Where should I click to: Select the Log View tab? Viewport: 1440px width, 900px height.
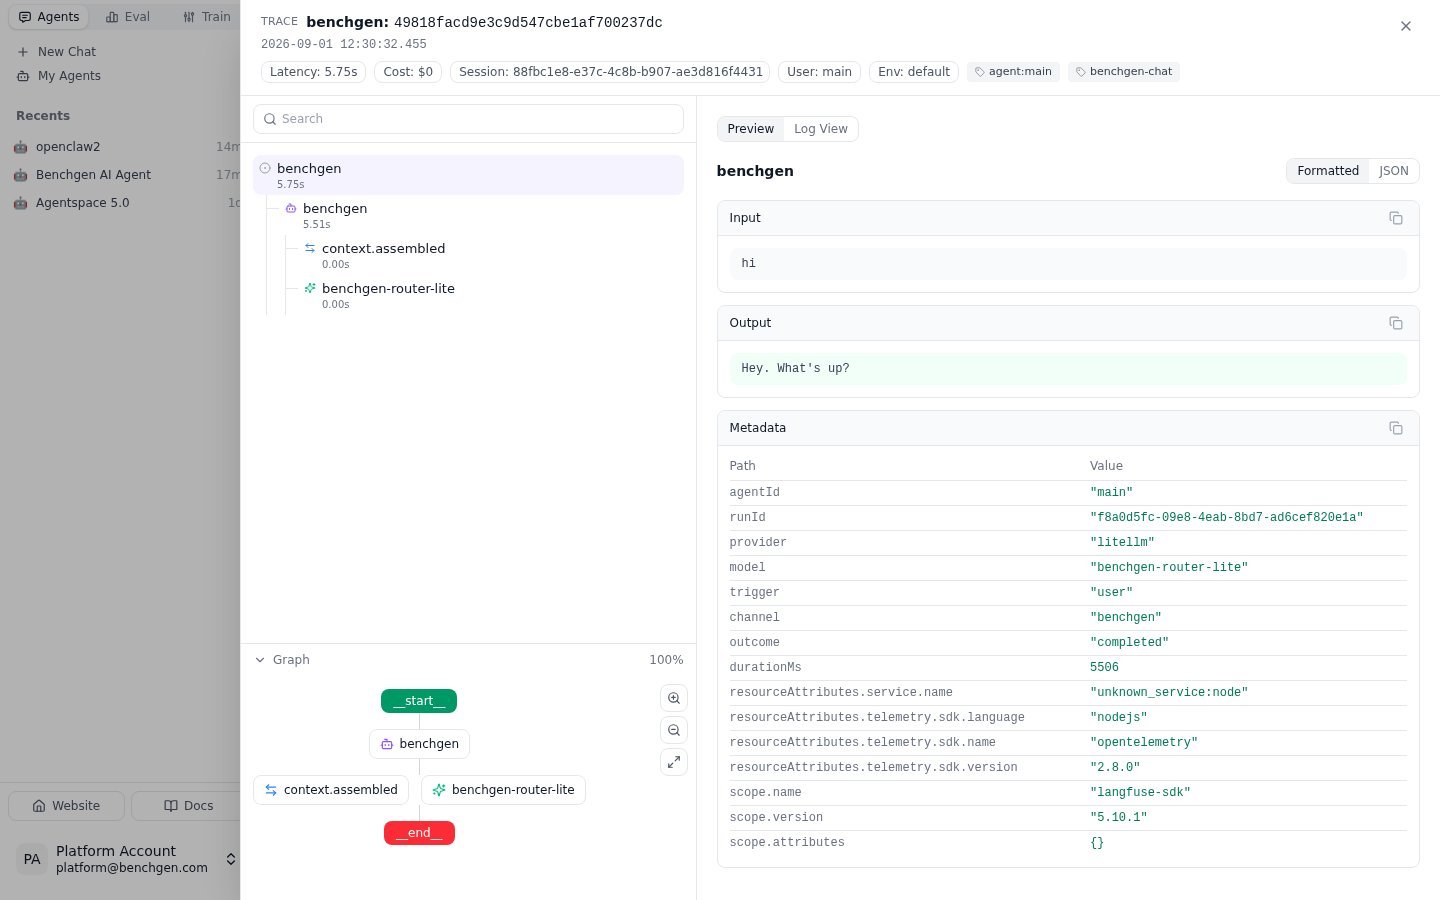821,129
